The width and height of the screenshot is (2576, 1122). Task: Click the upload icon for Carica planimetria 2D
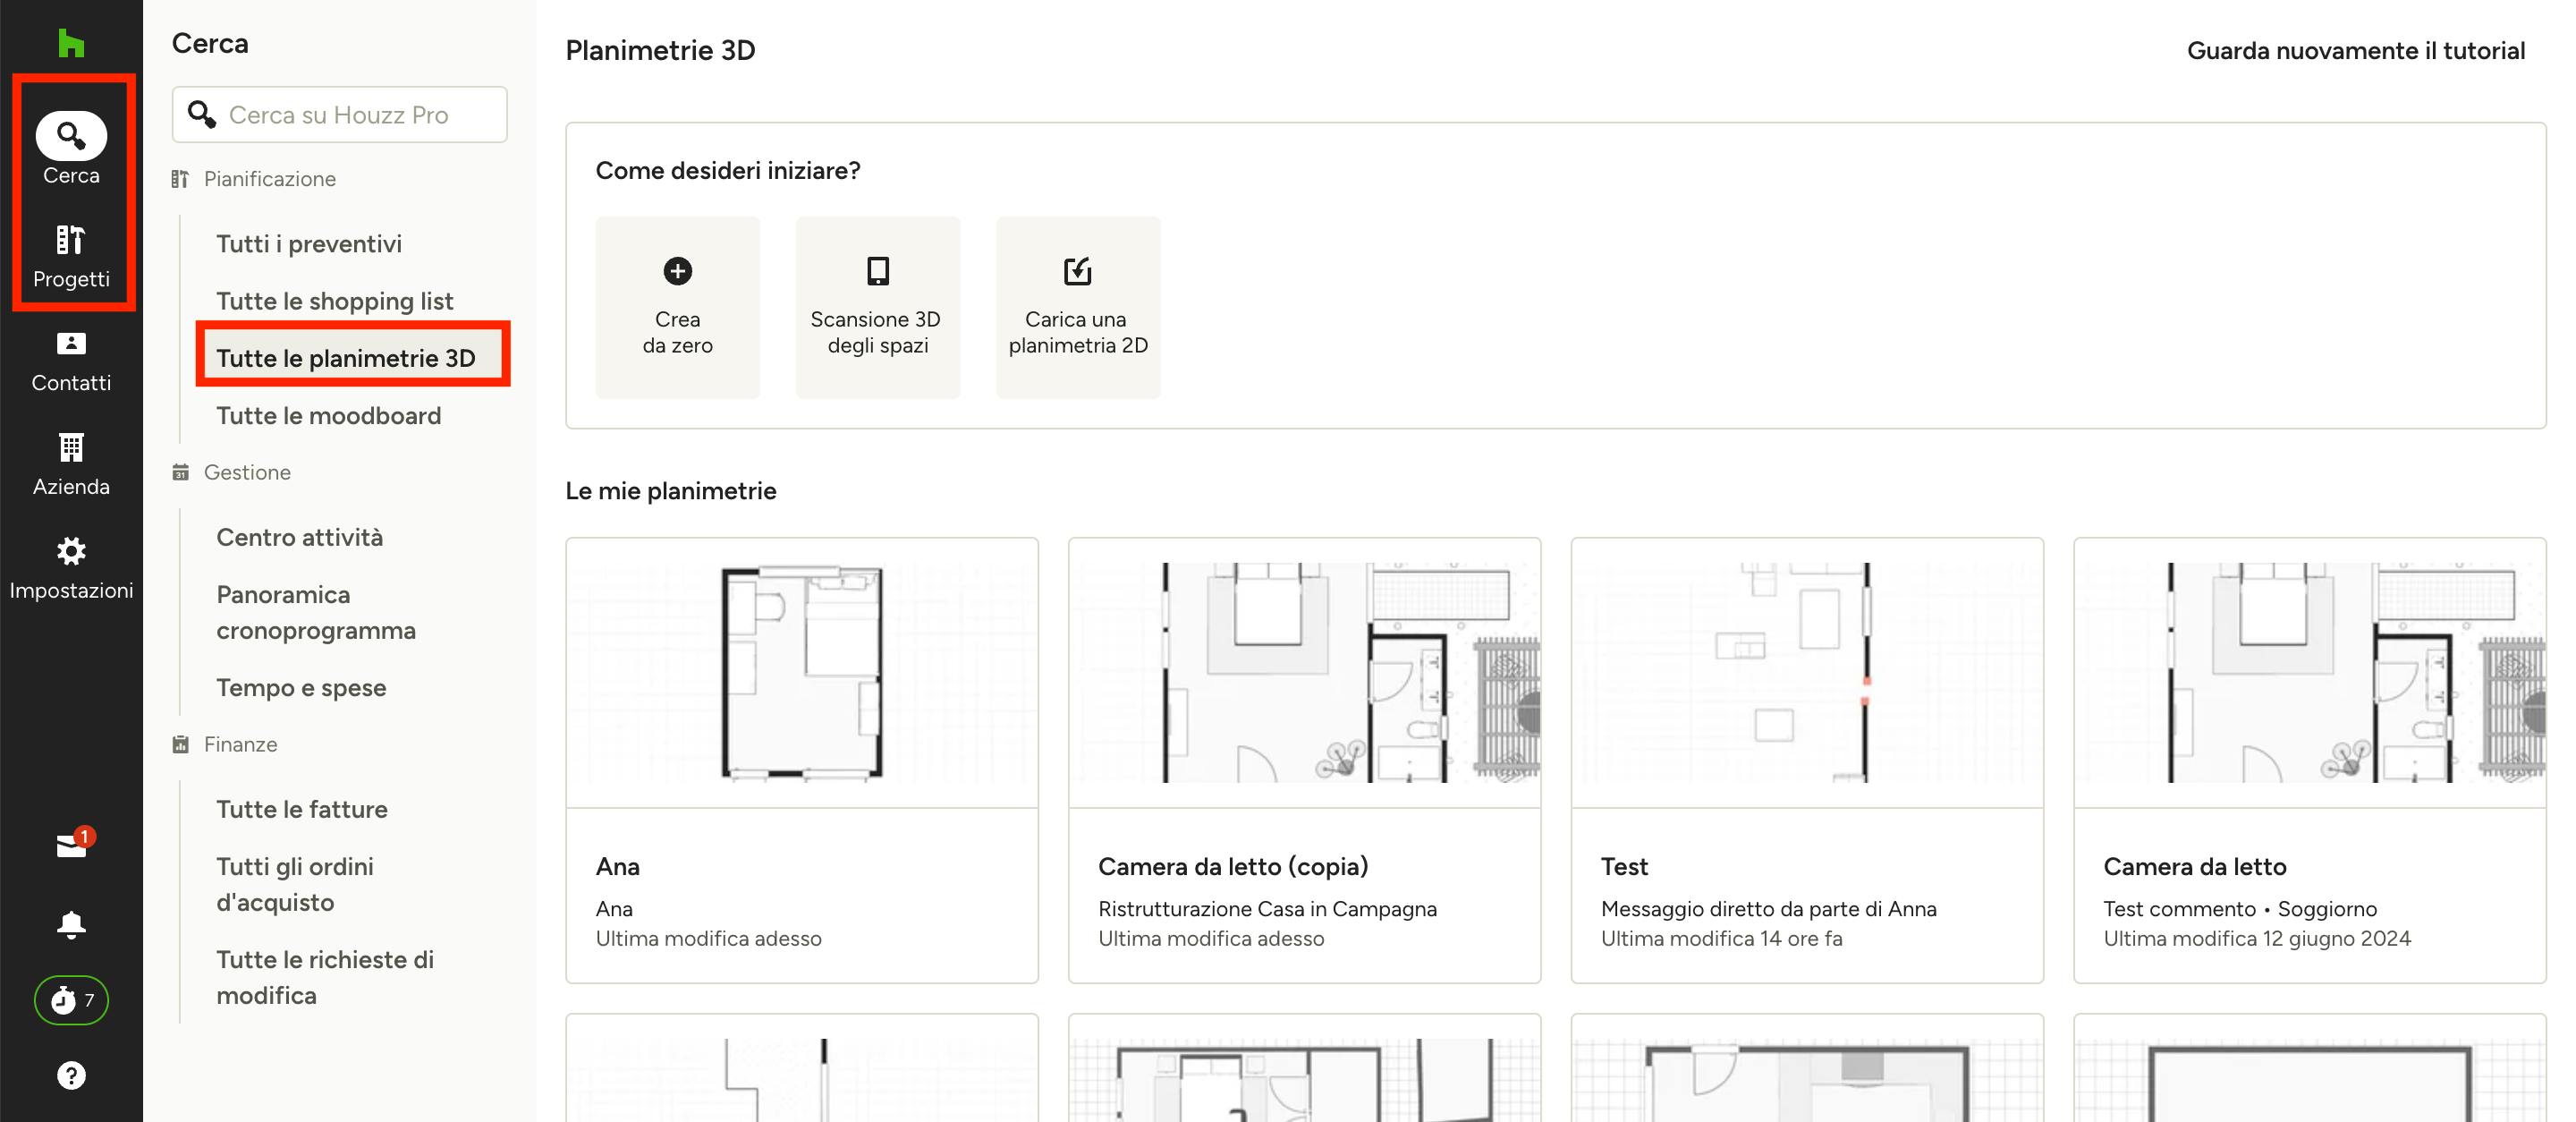(x=1078, y=271)
